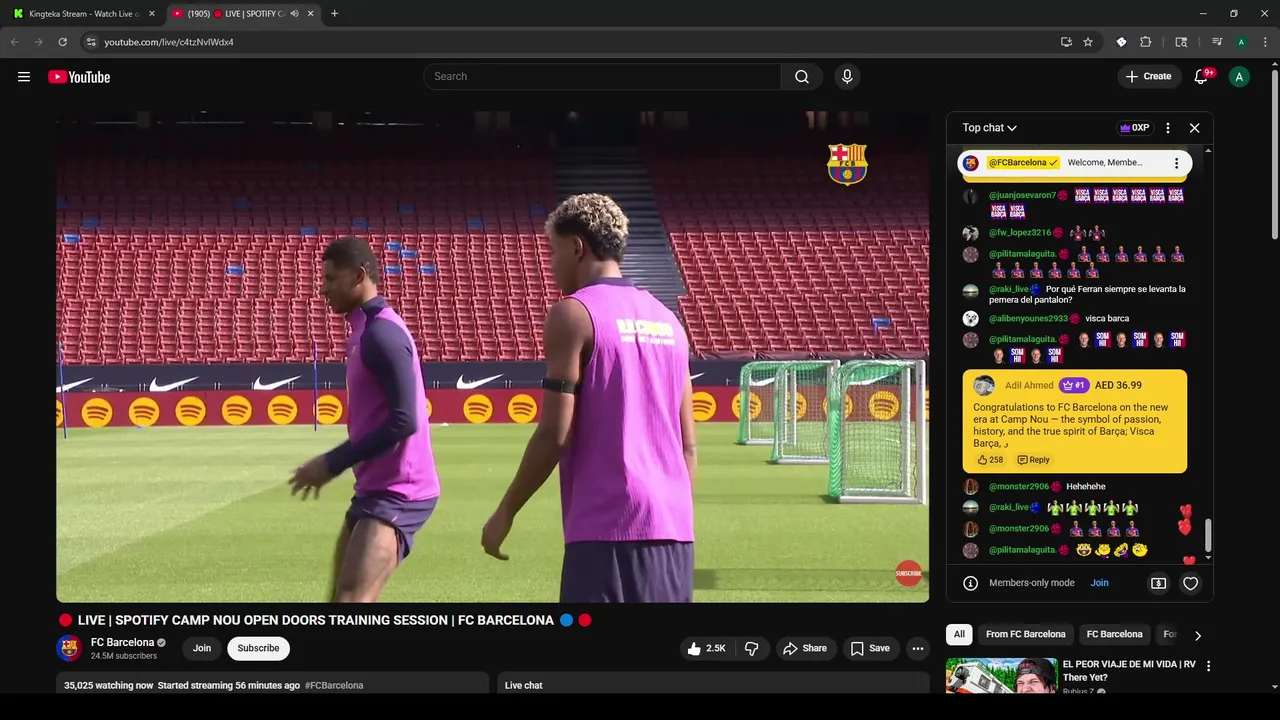
Task: Open the Chrome three-dot menu
Action: tap(1265, 42)
